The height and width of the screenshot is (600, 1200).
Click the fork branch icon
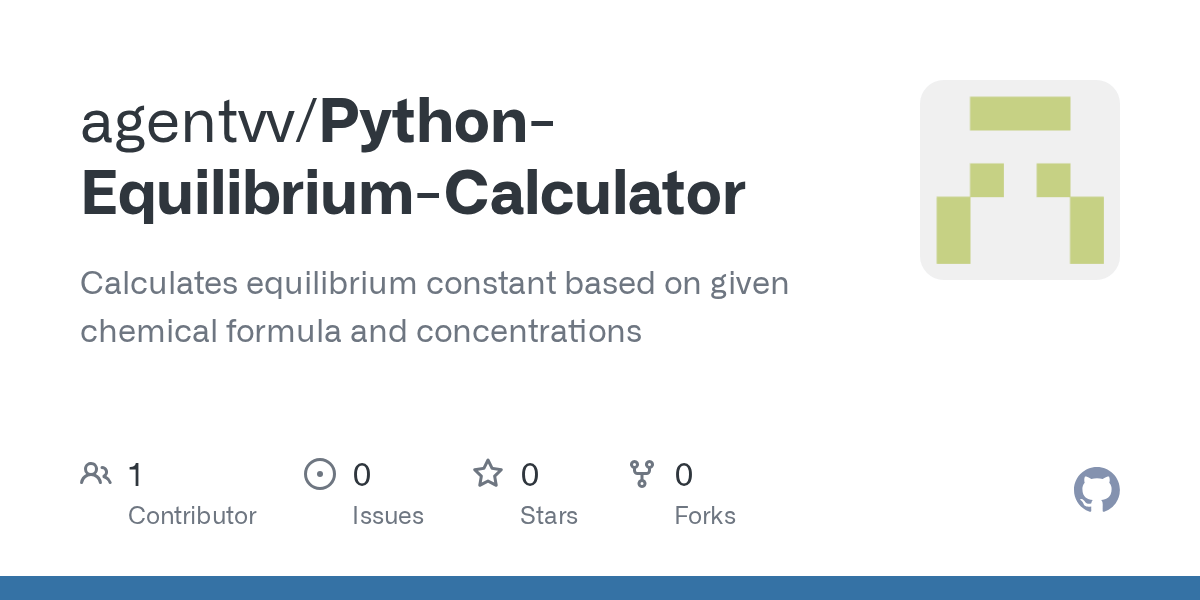tap(641, 474)
